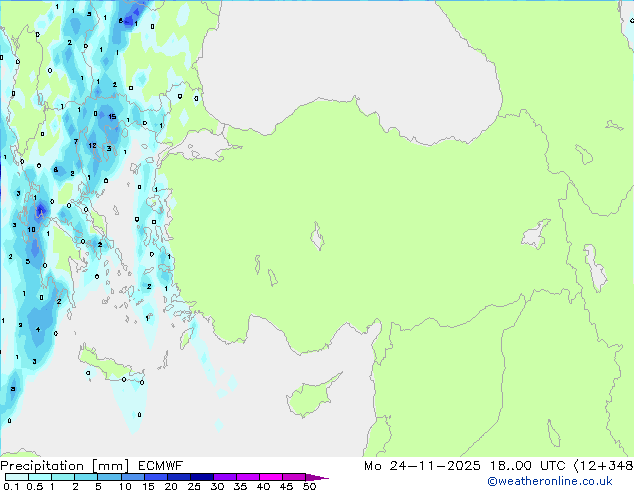The width and height of the screenshot is (634, 490).
Task: Click the '(12+348' forecast run text
Action: pos(603,466)
